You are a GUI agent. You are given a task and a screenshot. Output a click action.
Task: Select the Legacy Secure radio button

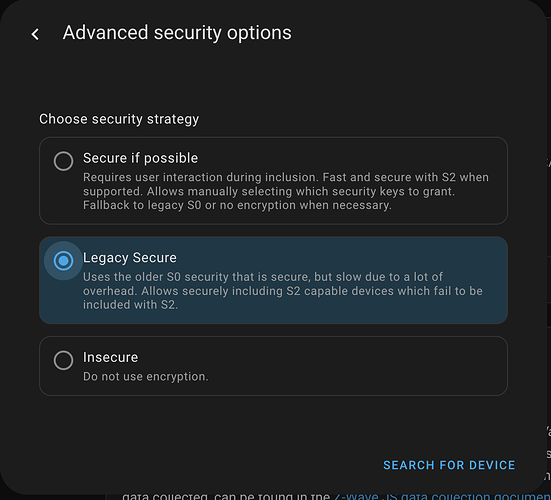coord(63,261)
